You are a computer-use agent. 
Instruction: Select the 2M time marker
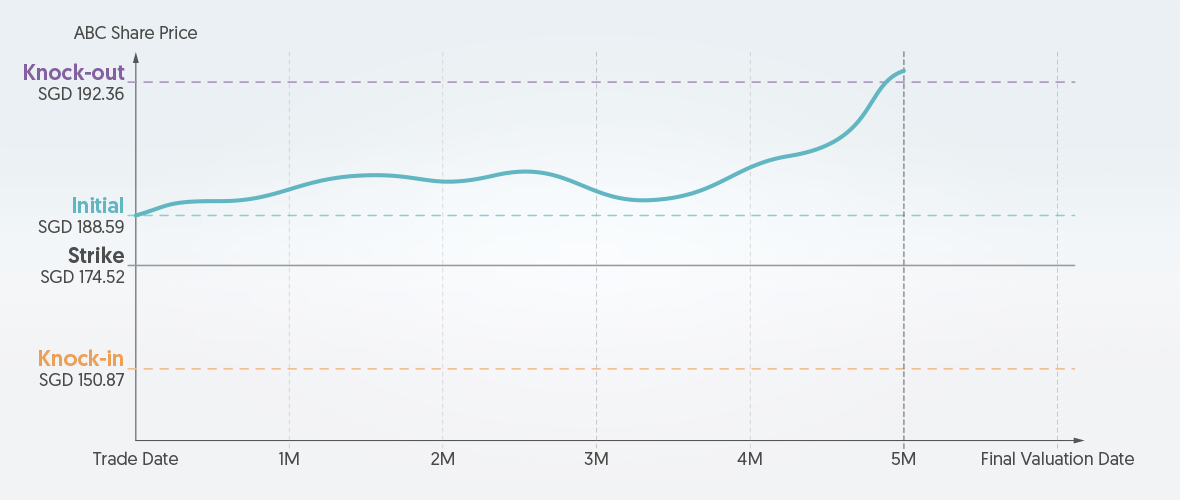[x=443, y=459]
